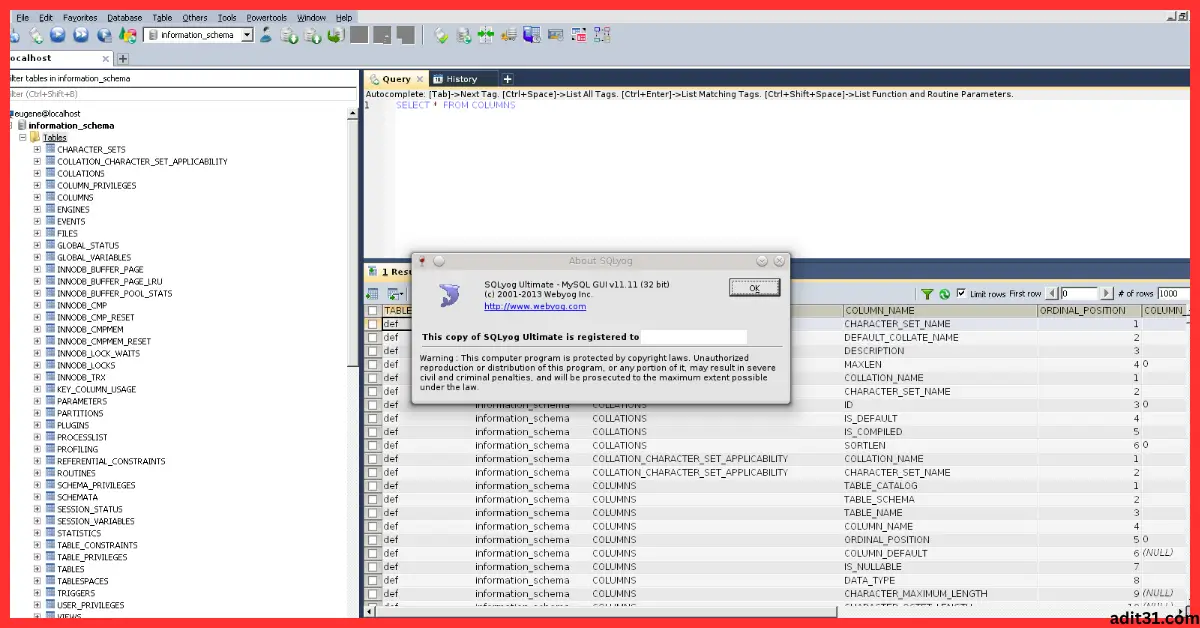Click the person icon right of the database dropdown
This screenshot has width=1200, height=628.
[x=266, y=35]
